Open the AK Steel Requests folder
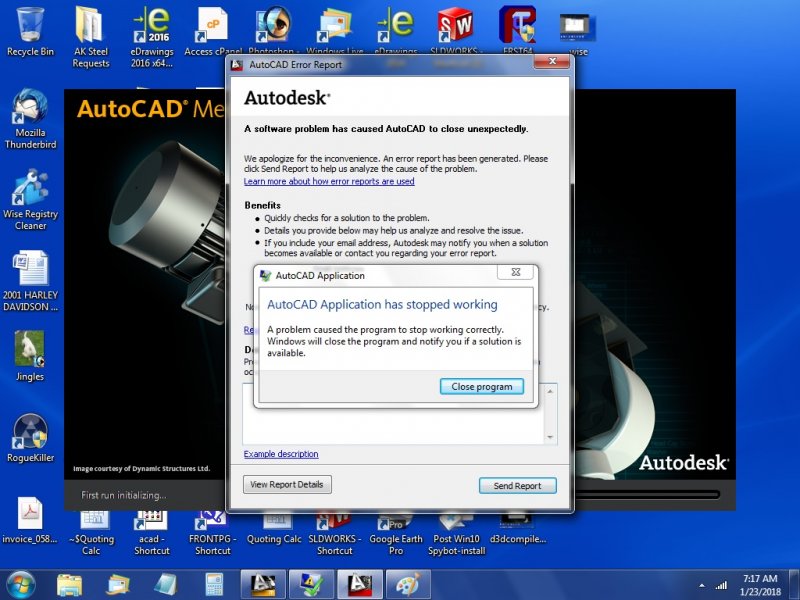This screenshot has width=800, height=600. [91, 37]
